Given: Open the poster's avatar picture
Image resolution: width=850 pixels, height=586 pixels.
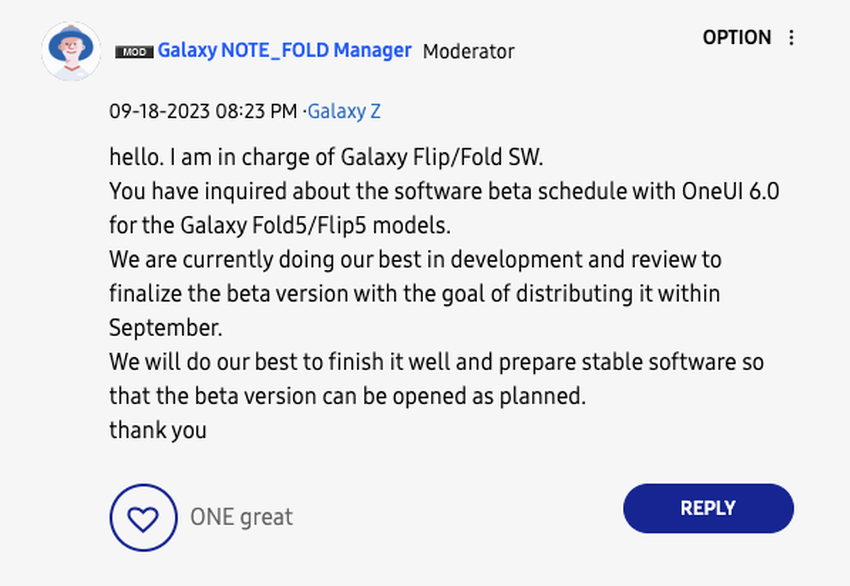Looking at the screenshot, I should coord(70,51).
